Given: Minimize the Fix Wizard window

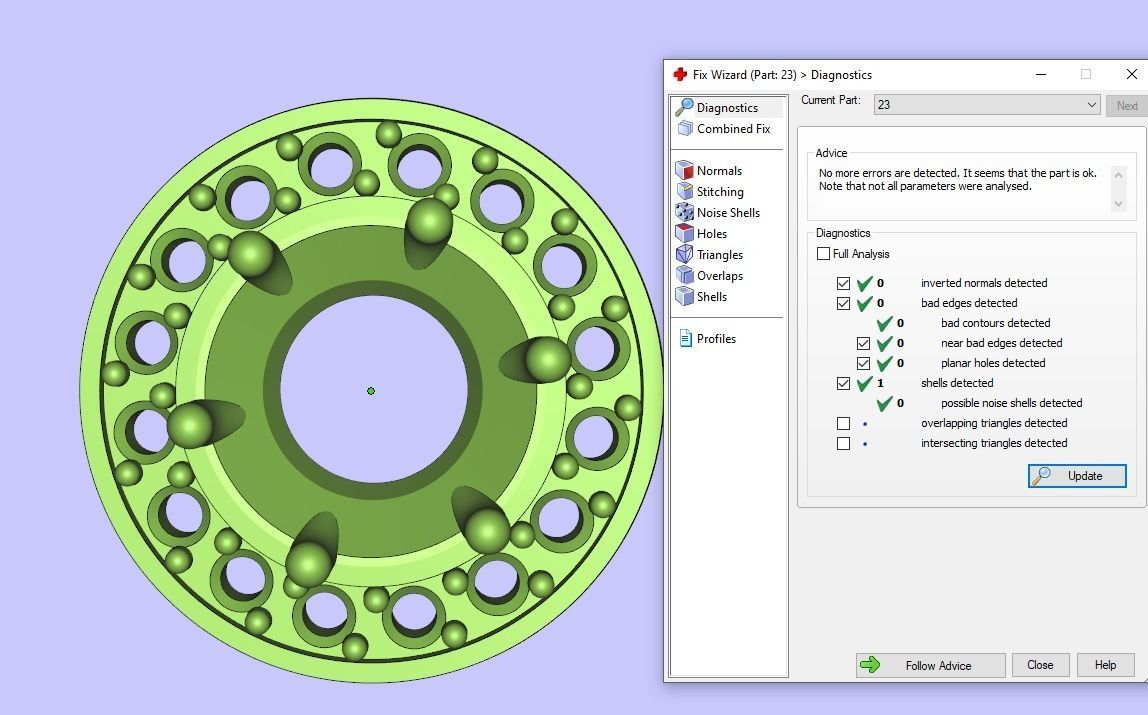Looking at the screenshot, I should point(1041,75).
